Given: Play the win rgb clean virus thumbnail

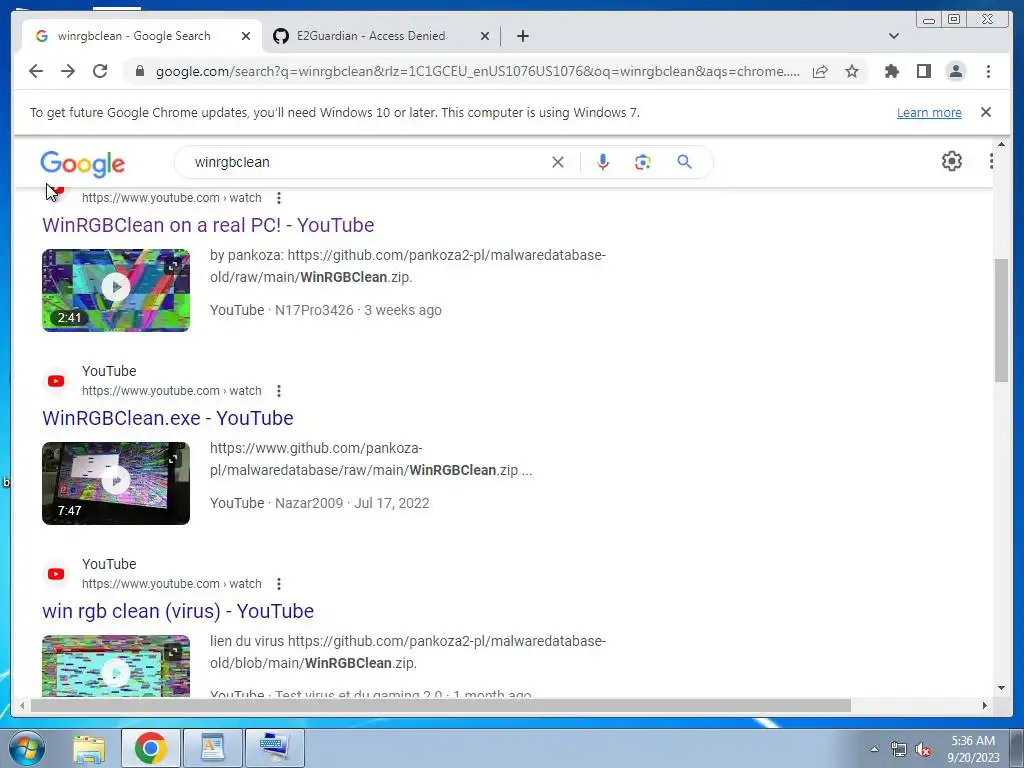Looking at the screenshot, I should (116, 666).
